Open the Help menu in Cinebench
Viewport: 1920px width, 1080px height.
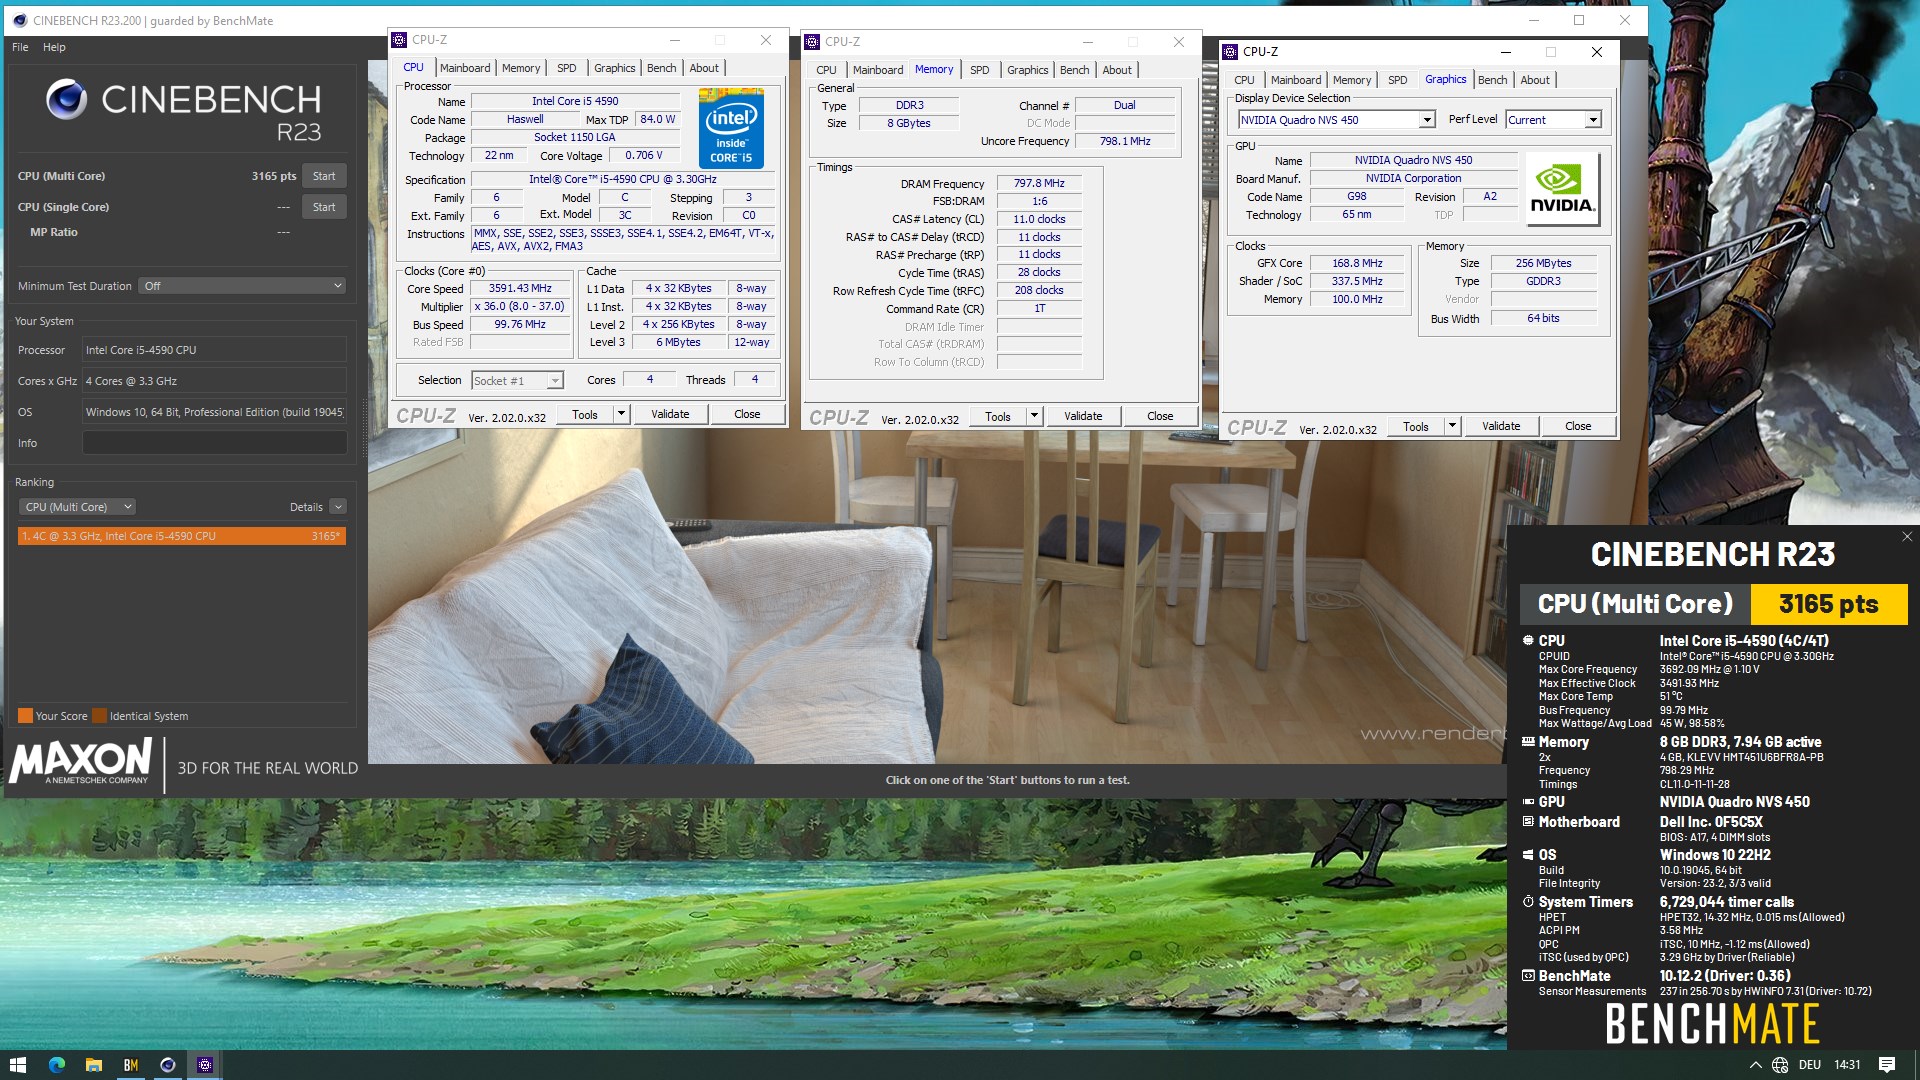pos(54,47)
